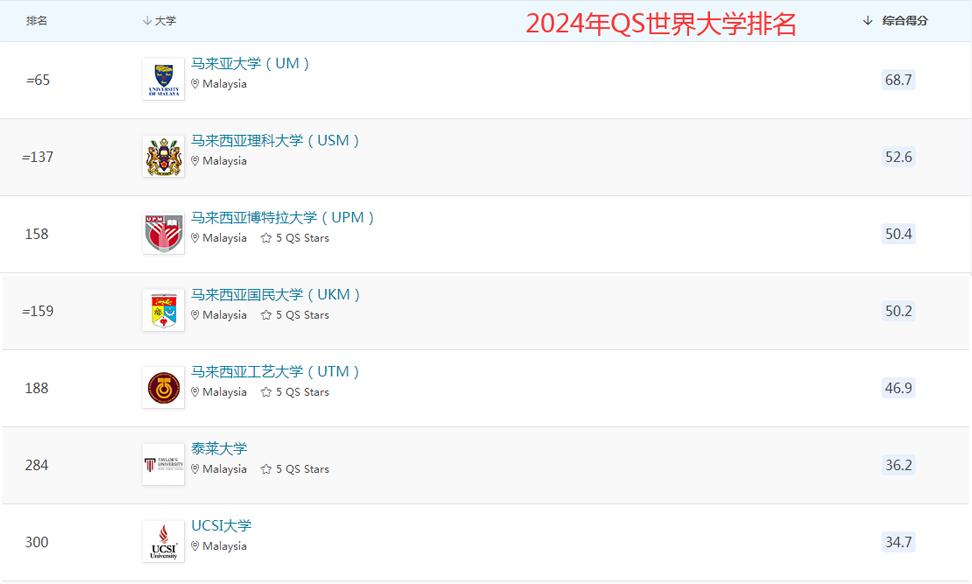Click location pin icon in UTM row
The width and height of the screenshot is (972, 584).
(195, 392)
